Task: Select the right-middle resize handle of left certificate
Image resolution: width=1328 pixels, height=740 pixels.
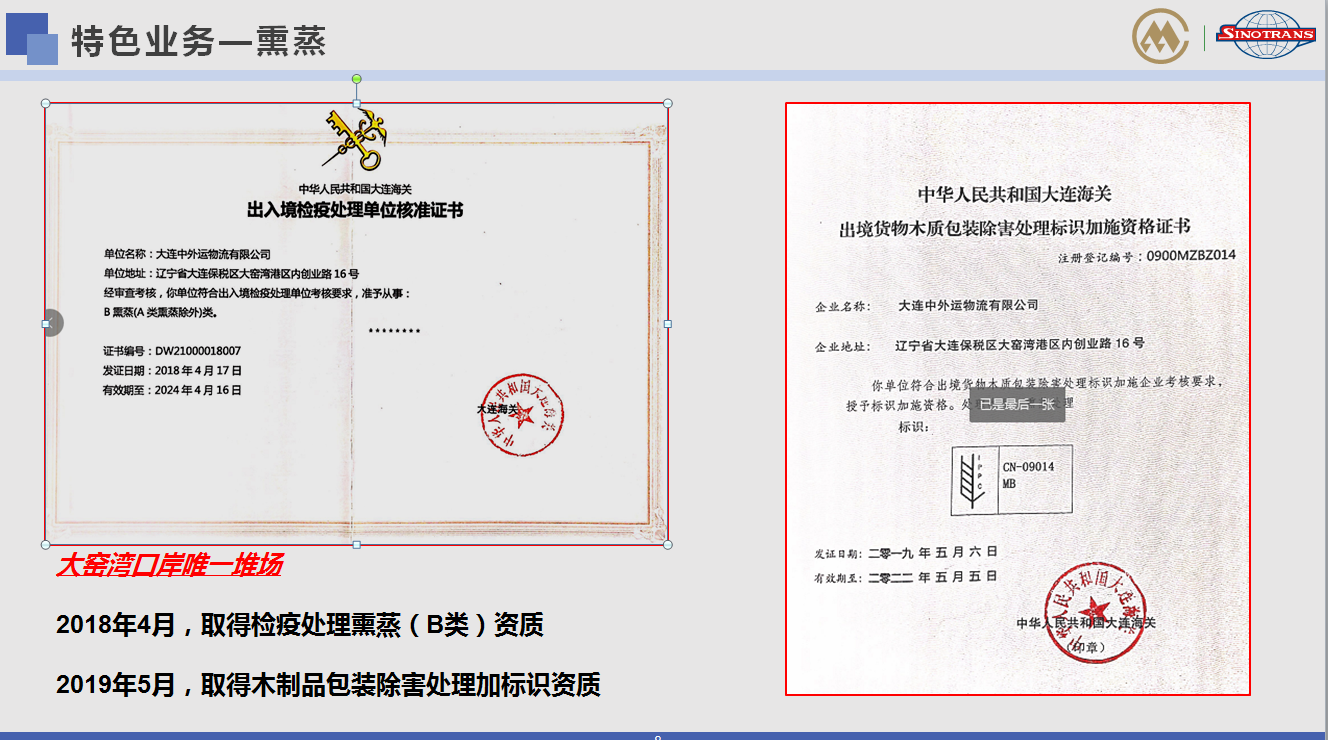Action: 668,323
